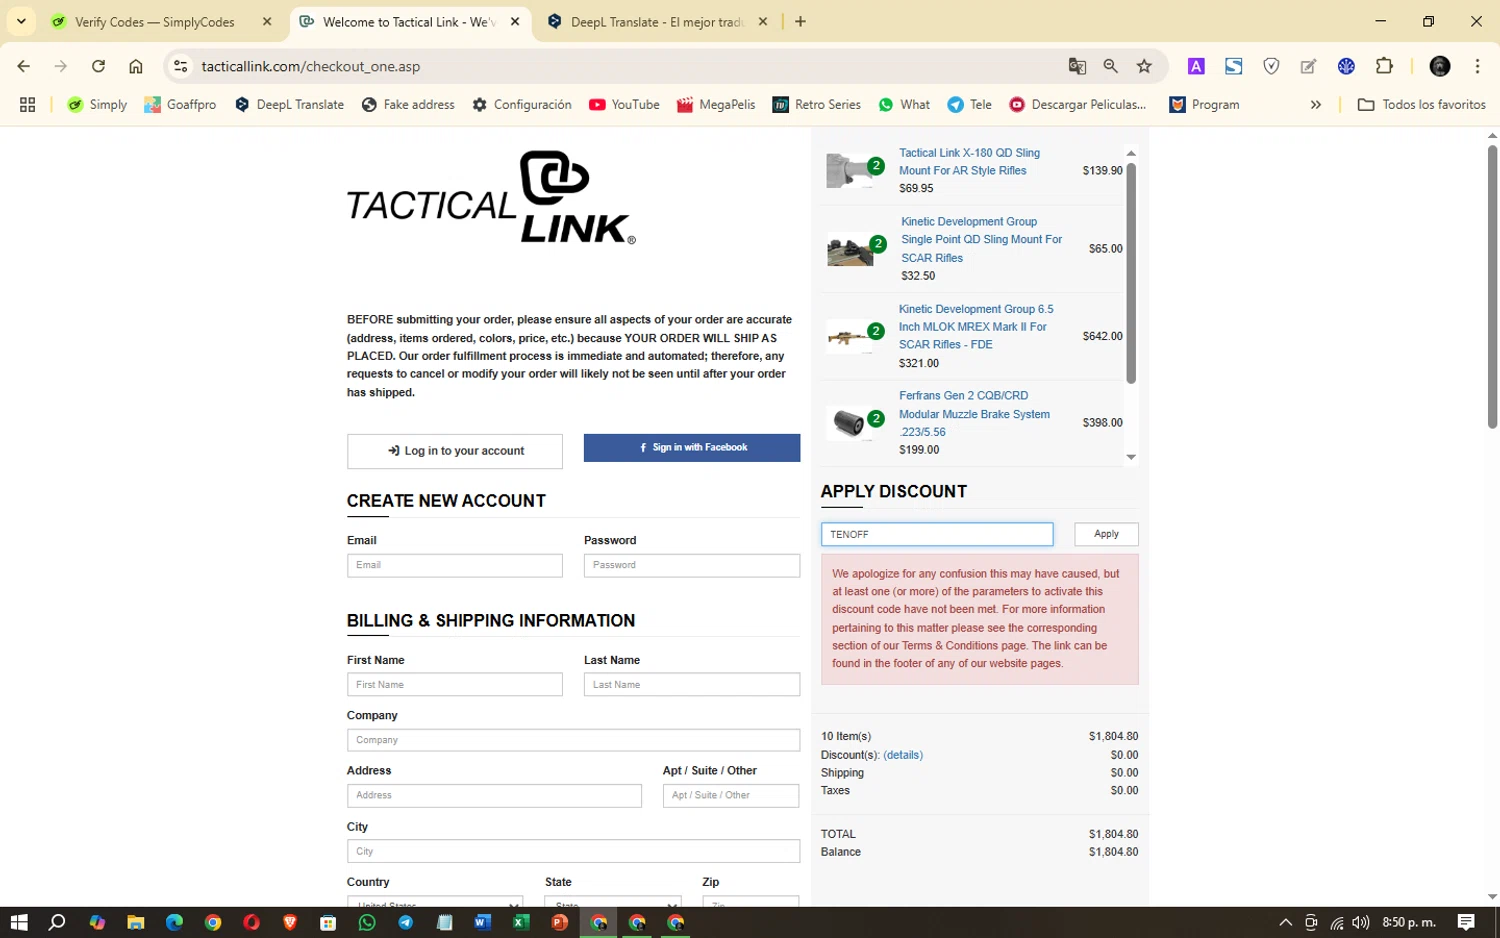This screenshot has height=938, width=1500.
Task: Open browser home page
Action: tap(136, 66)
